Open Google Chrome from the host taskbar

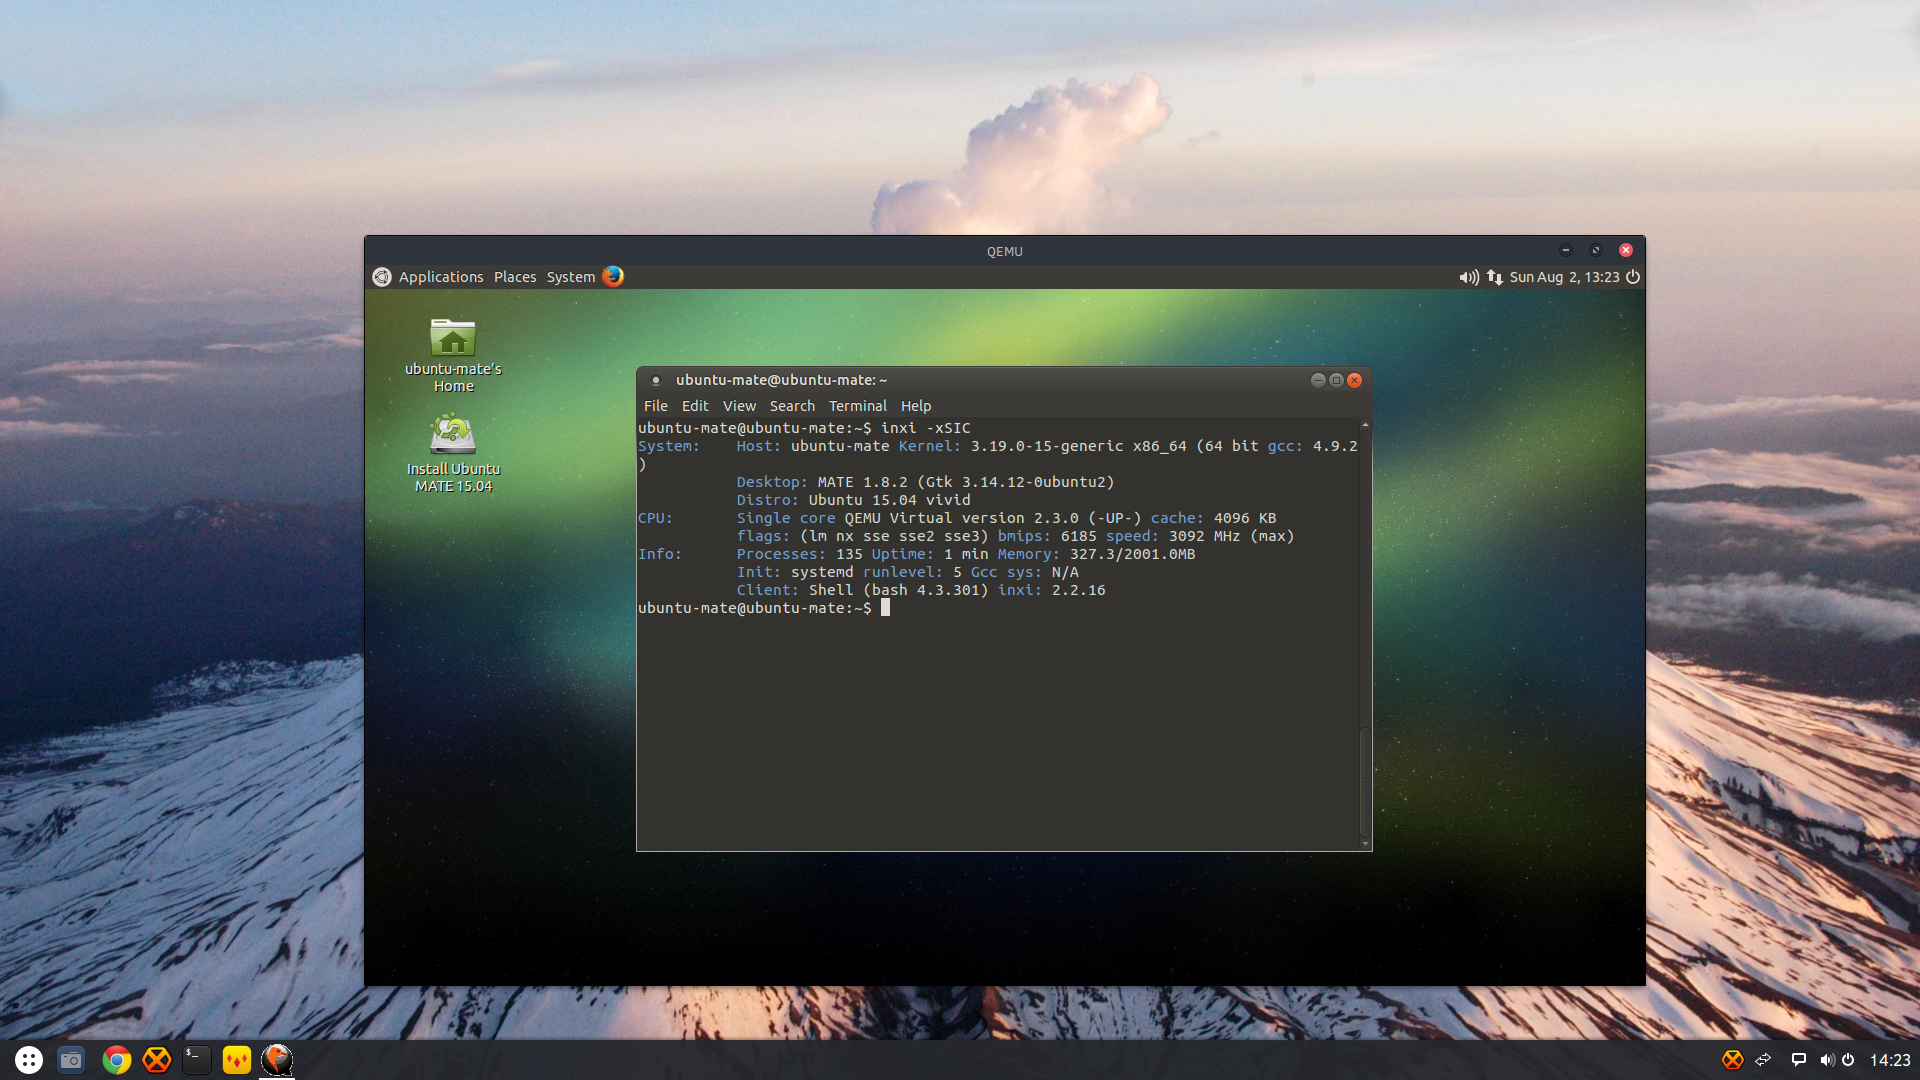116,1060
